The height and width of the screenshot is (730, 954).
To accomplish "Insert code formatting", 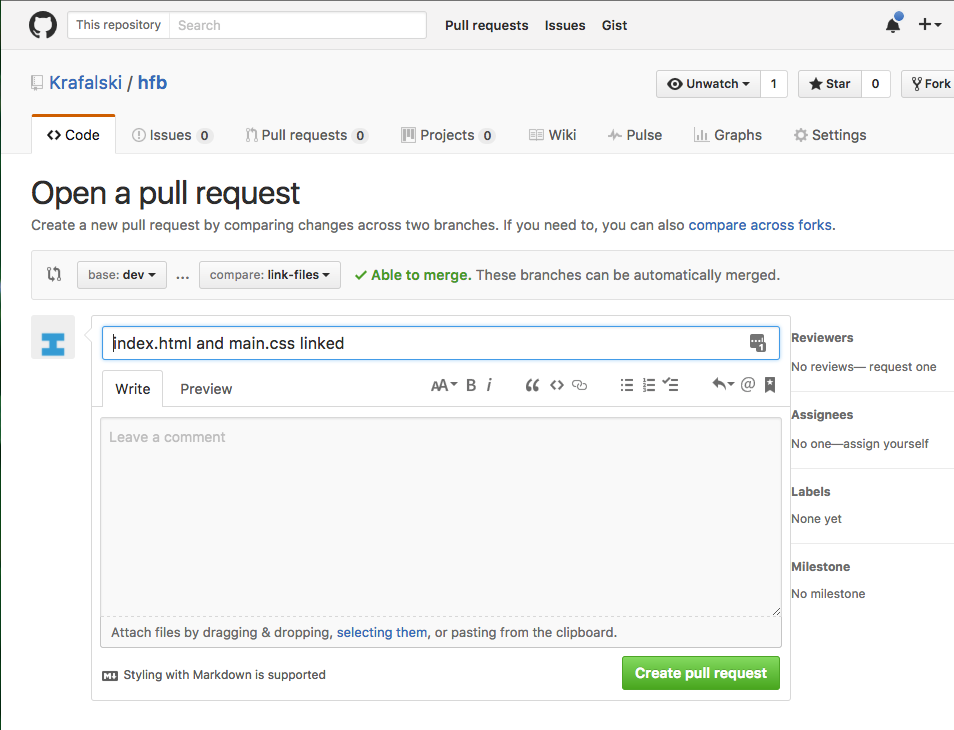I will 557,385.
